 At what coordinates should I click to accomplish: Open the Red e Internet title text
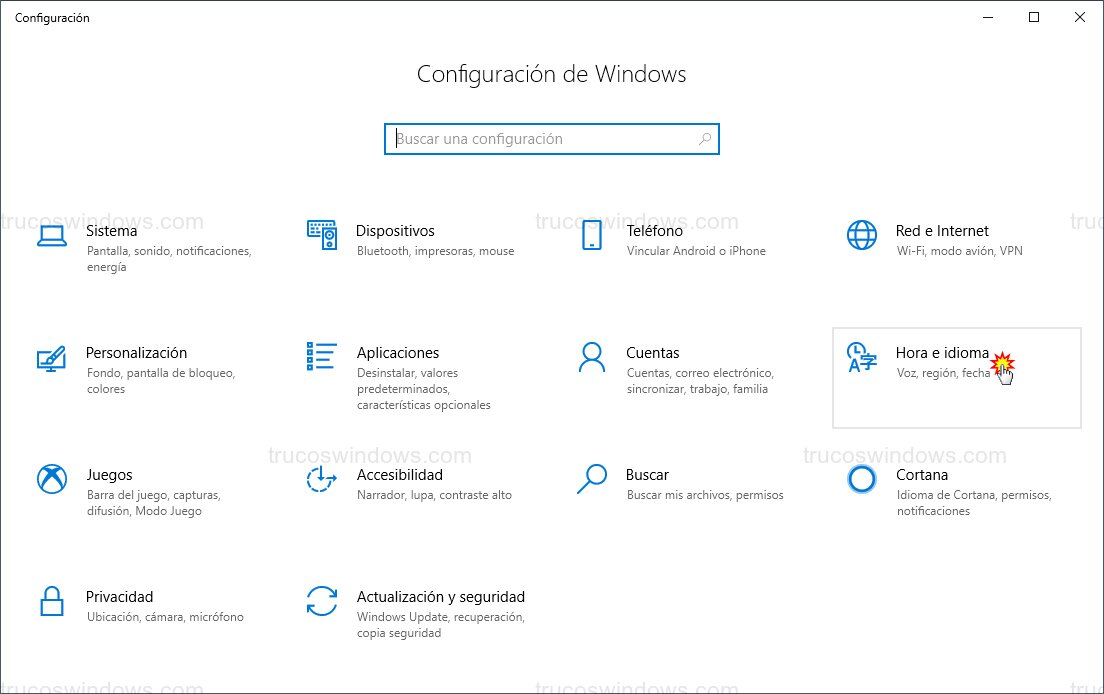(941, 231)
